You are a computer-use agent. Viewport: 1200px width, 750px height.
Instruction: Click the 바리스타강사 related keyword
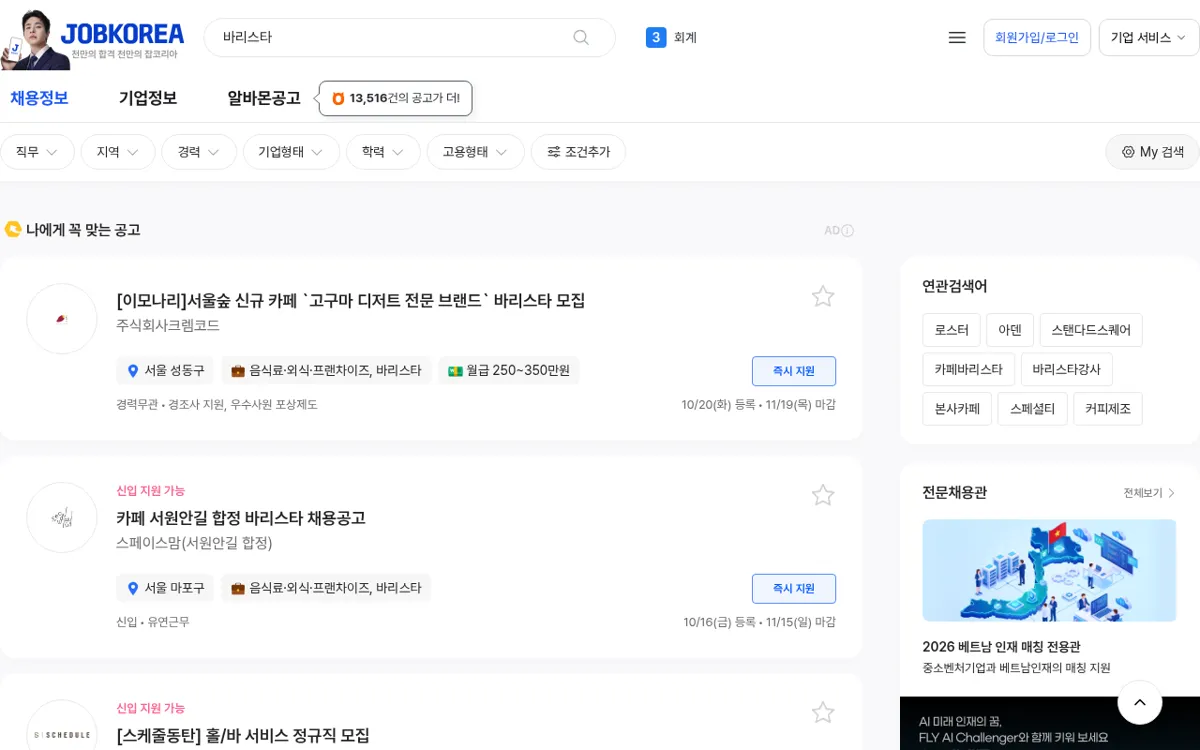tap(1067, 369)
